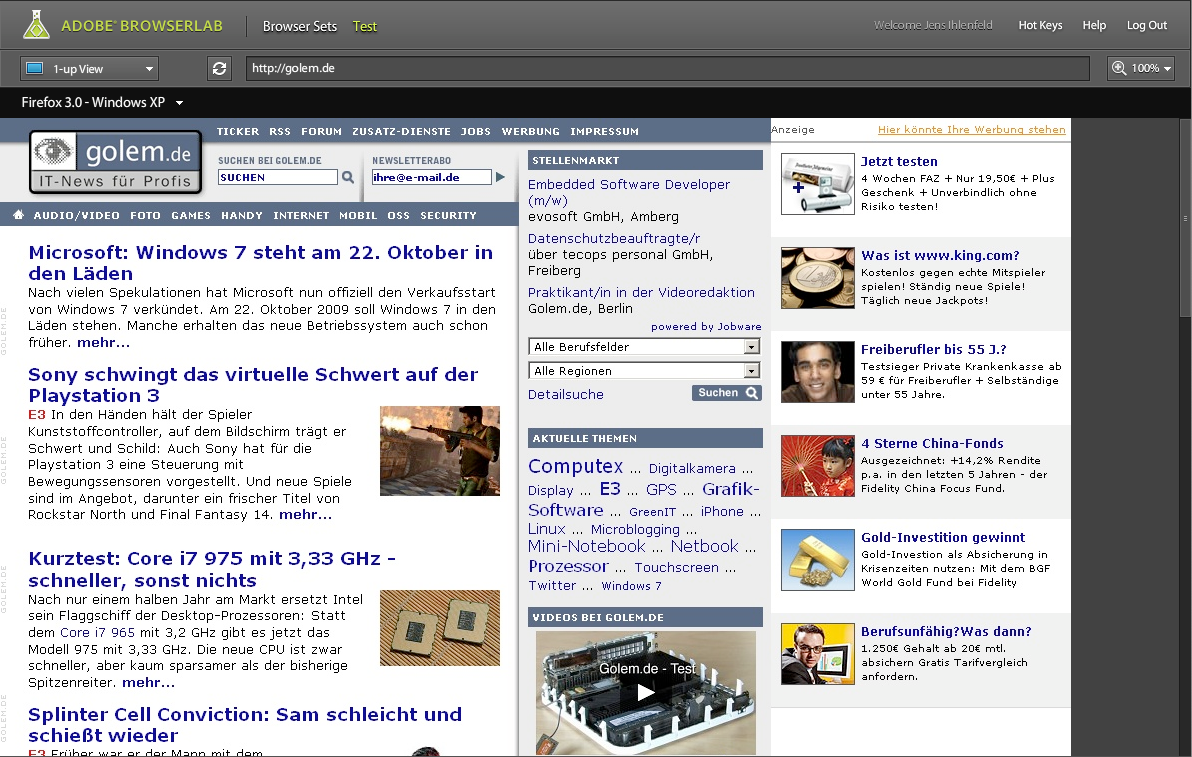
Task: Click the Computex topic tag
Action: pyautogui.click(x=575, y=467)
